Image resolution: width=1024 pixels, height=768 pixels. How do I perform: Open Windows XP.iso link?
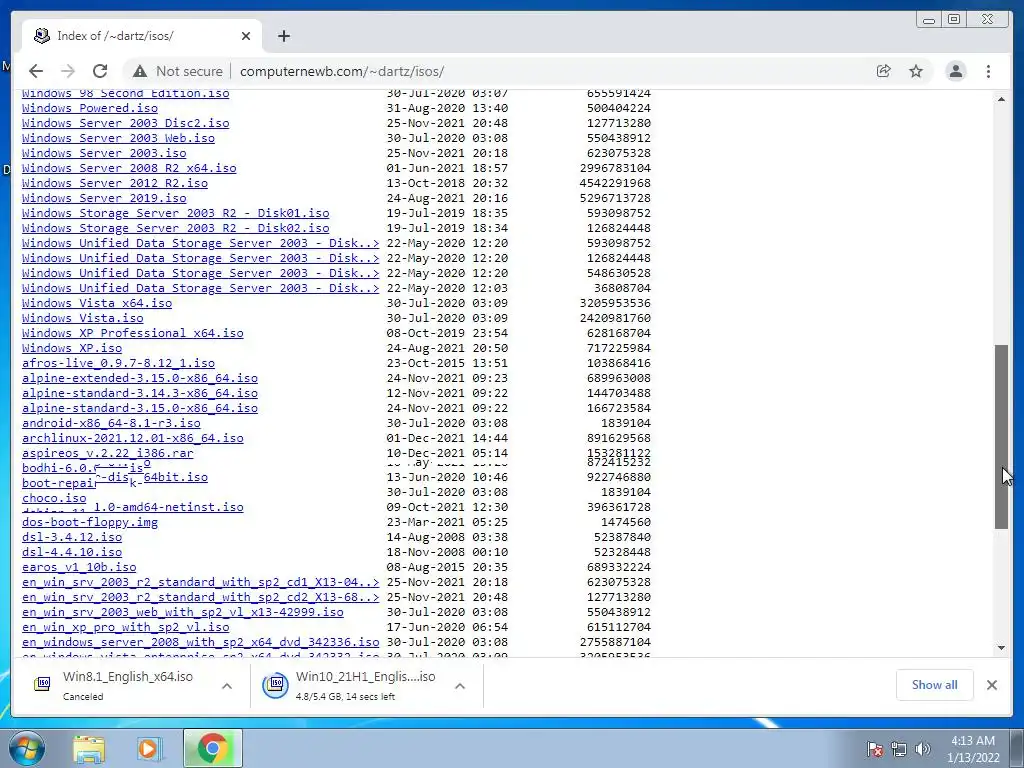(x=72, y=348)
